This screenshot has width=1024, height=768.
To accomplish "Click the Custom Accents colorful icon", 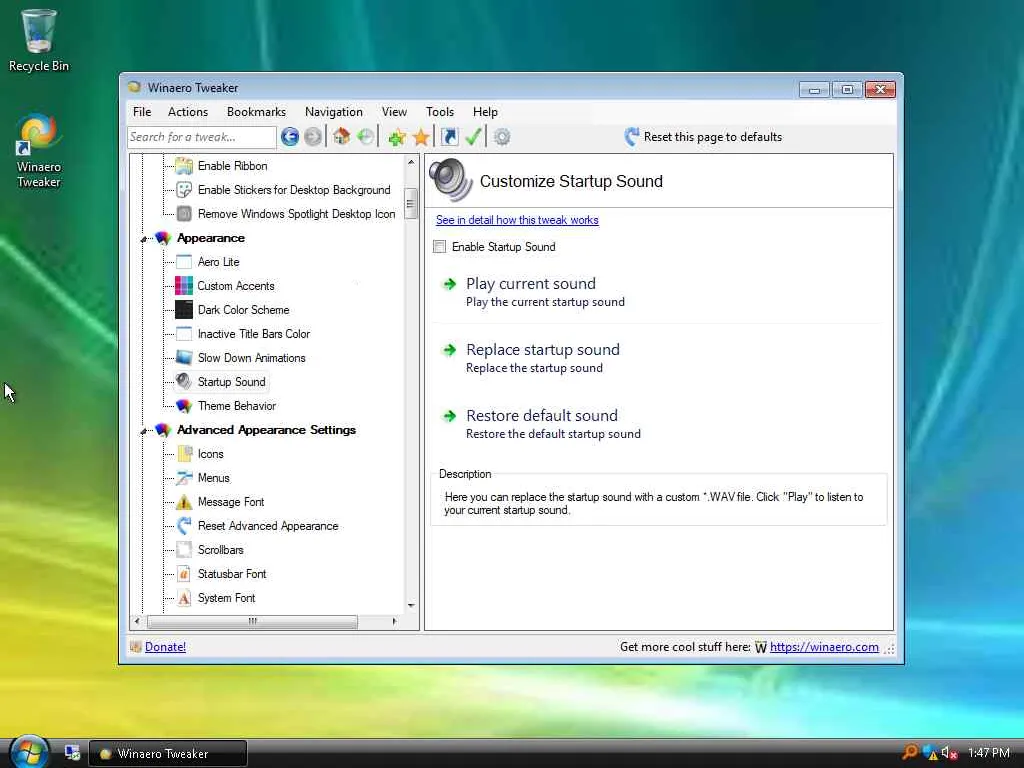I will pos(184,285).
